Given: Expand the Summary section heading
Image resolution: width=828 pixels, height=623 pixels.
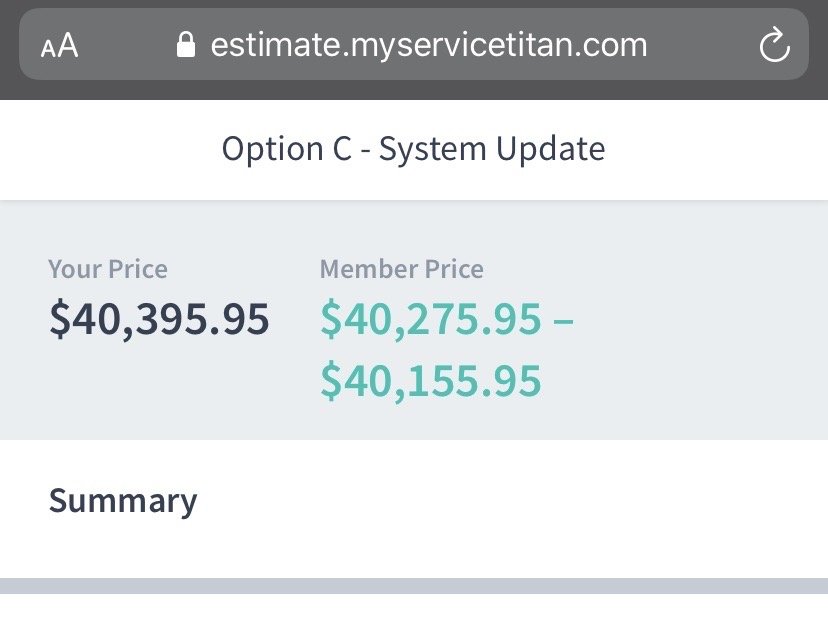Looking at the screenshot, I should coord(123,500).
